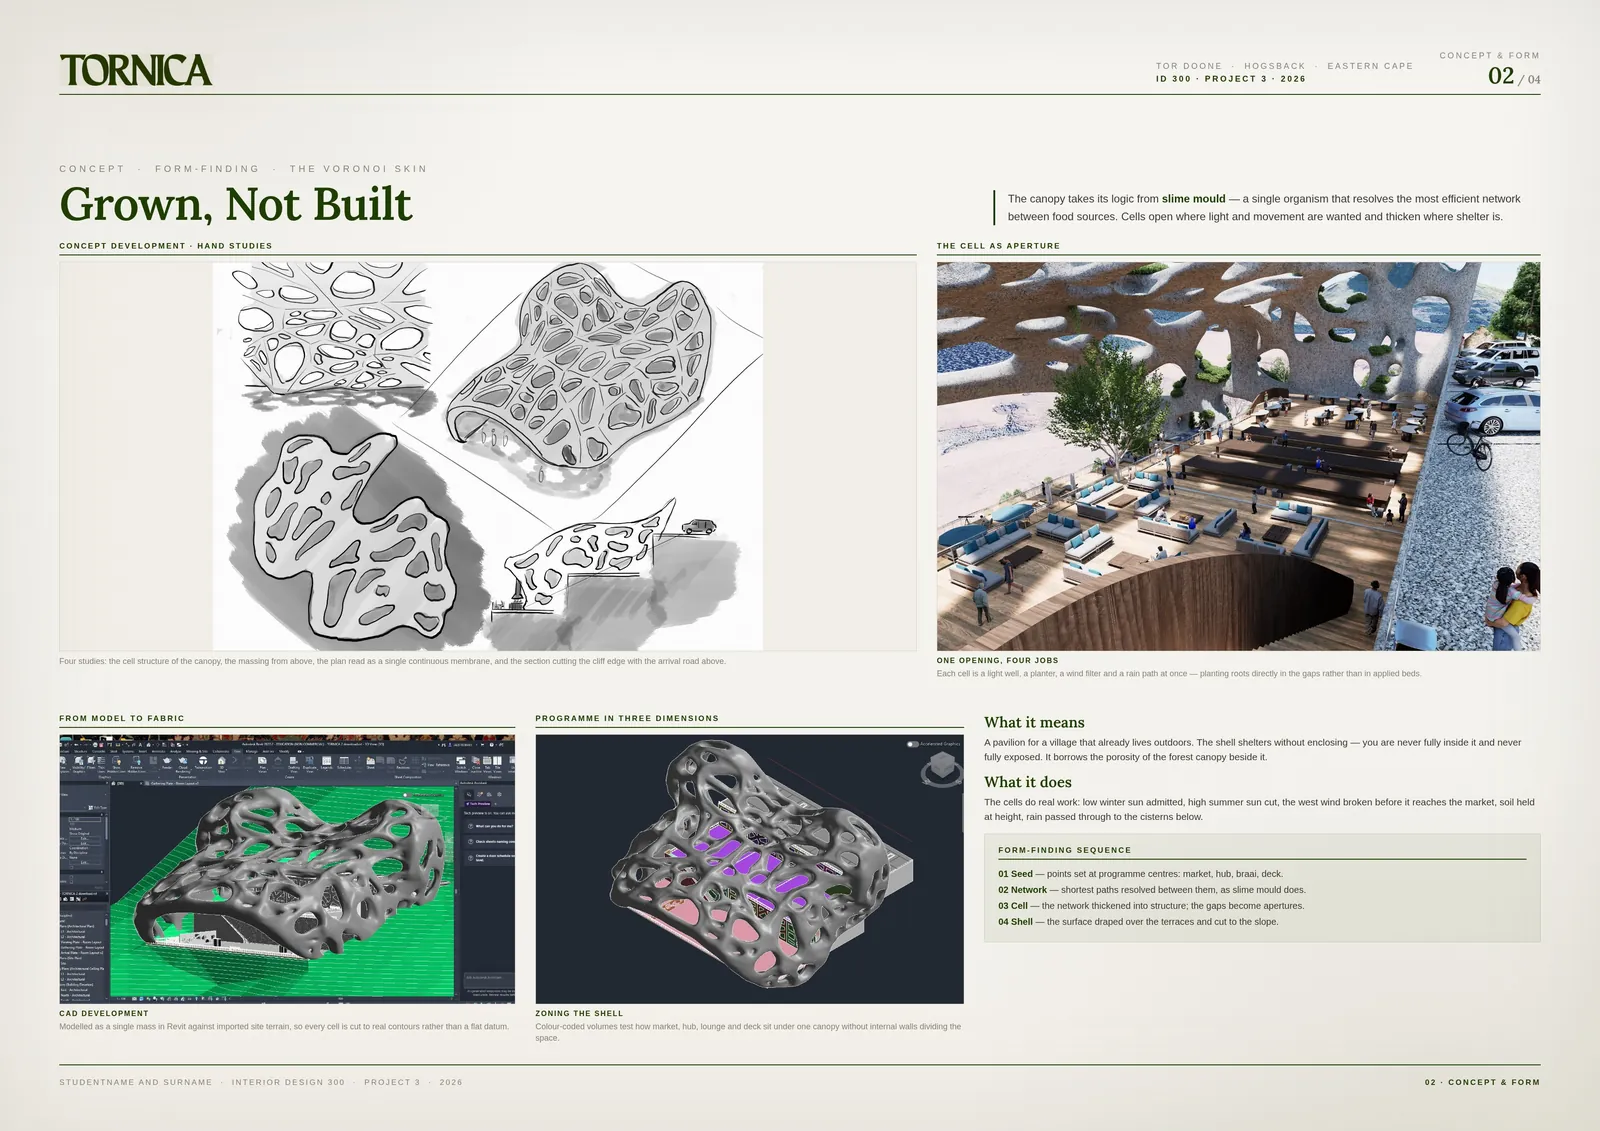The image size is (1600, 1131).
Task: Click the Tech Preview badge in Revit assistant panel
Action: (x=478, y=804)
